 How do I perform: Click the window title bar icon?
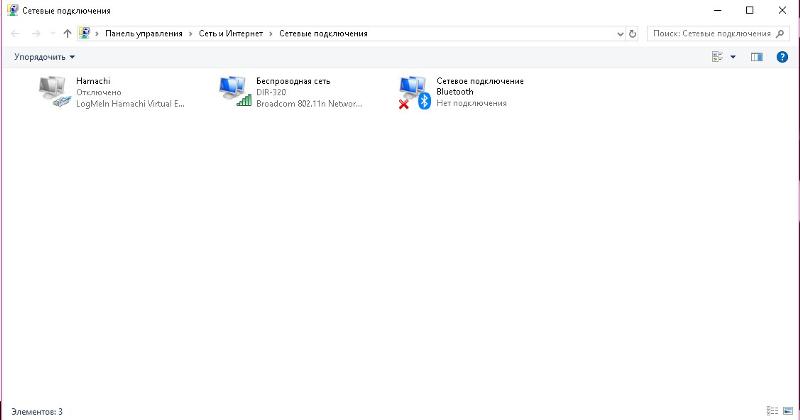click(x=13, y=10)
